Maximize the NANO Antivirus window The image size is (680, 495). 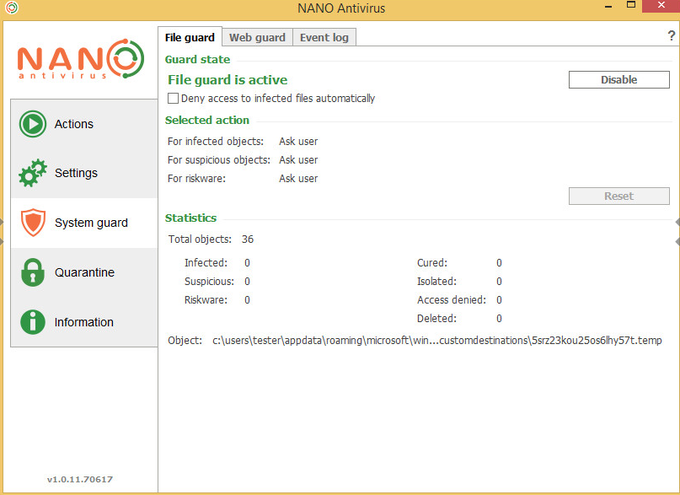tap(631, 6)
